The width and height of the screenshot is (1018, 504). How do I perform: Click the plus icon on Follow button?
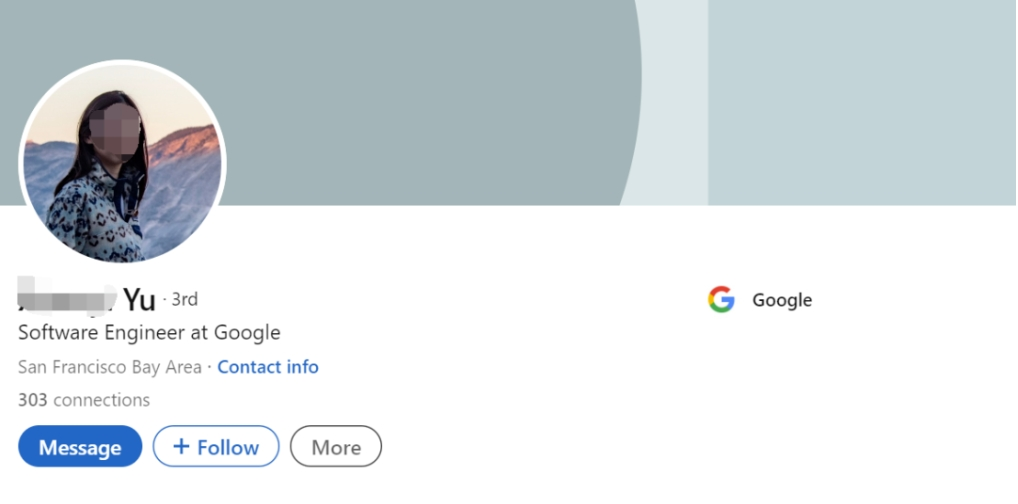(x=181, y=447)
